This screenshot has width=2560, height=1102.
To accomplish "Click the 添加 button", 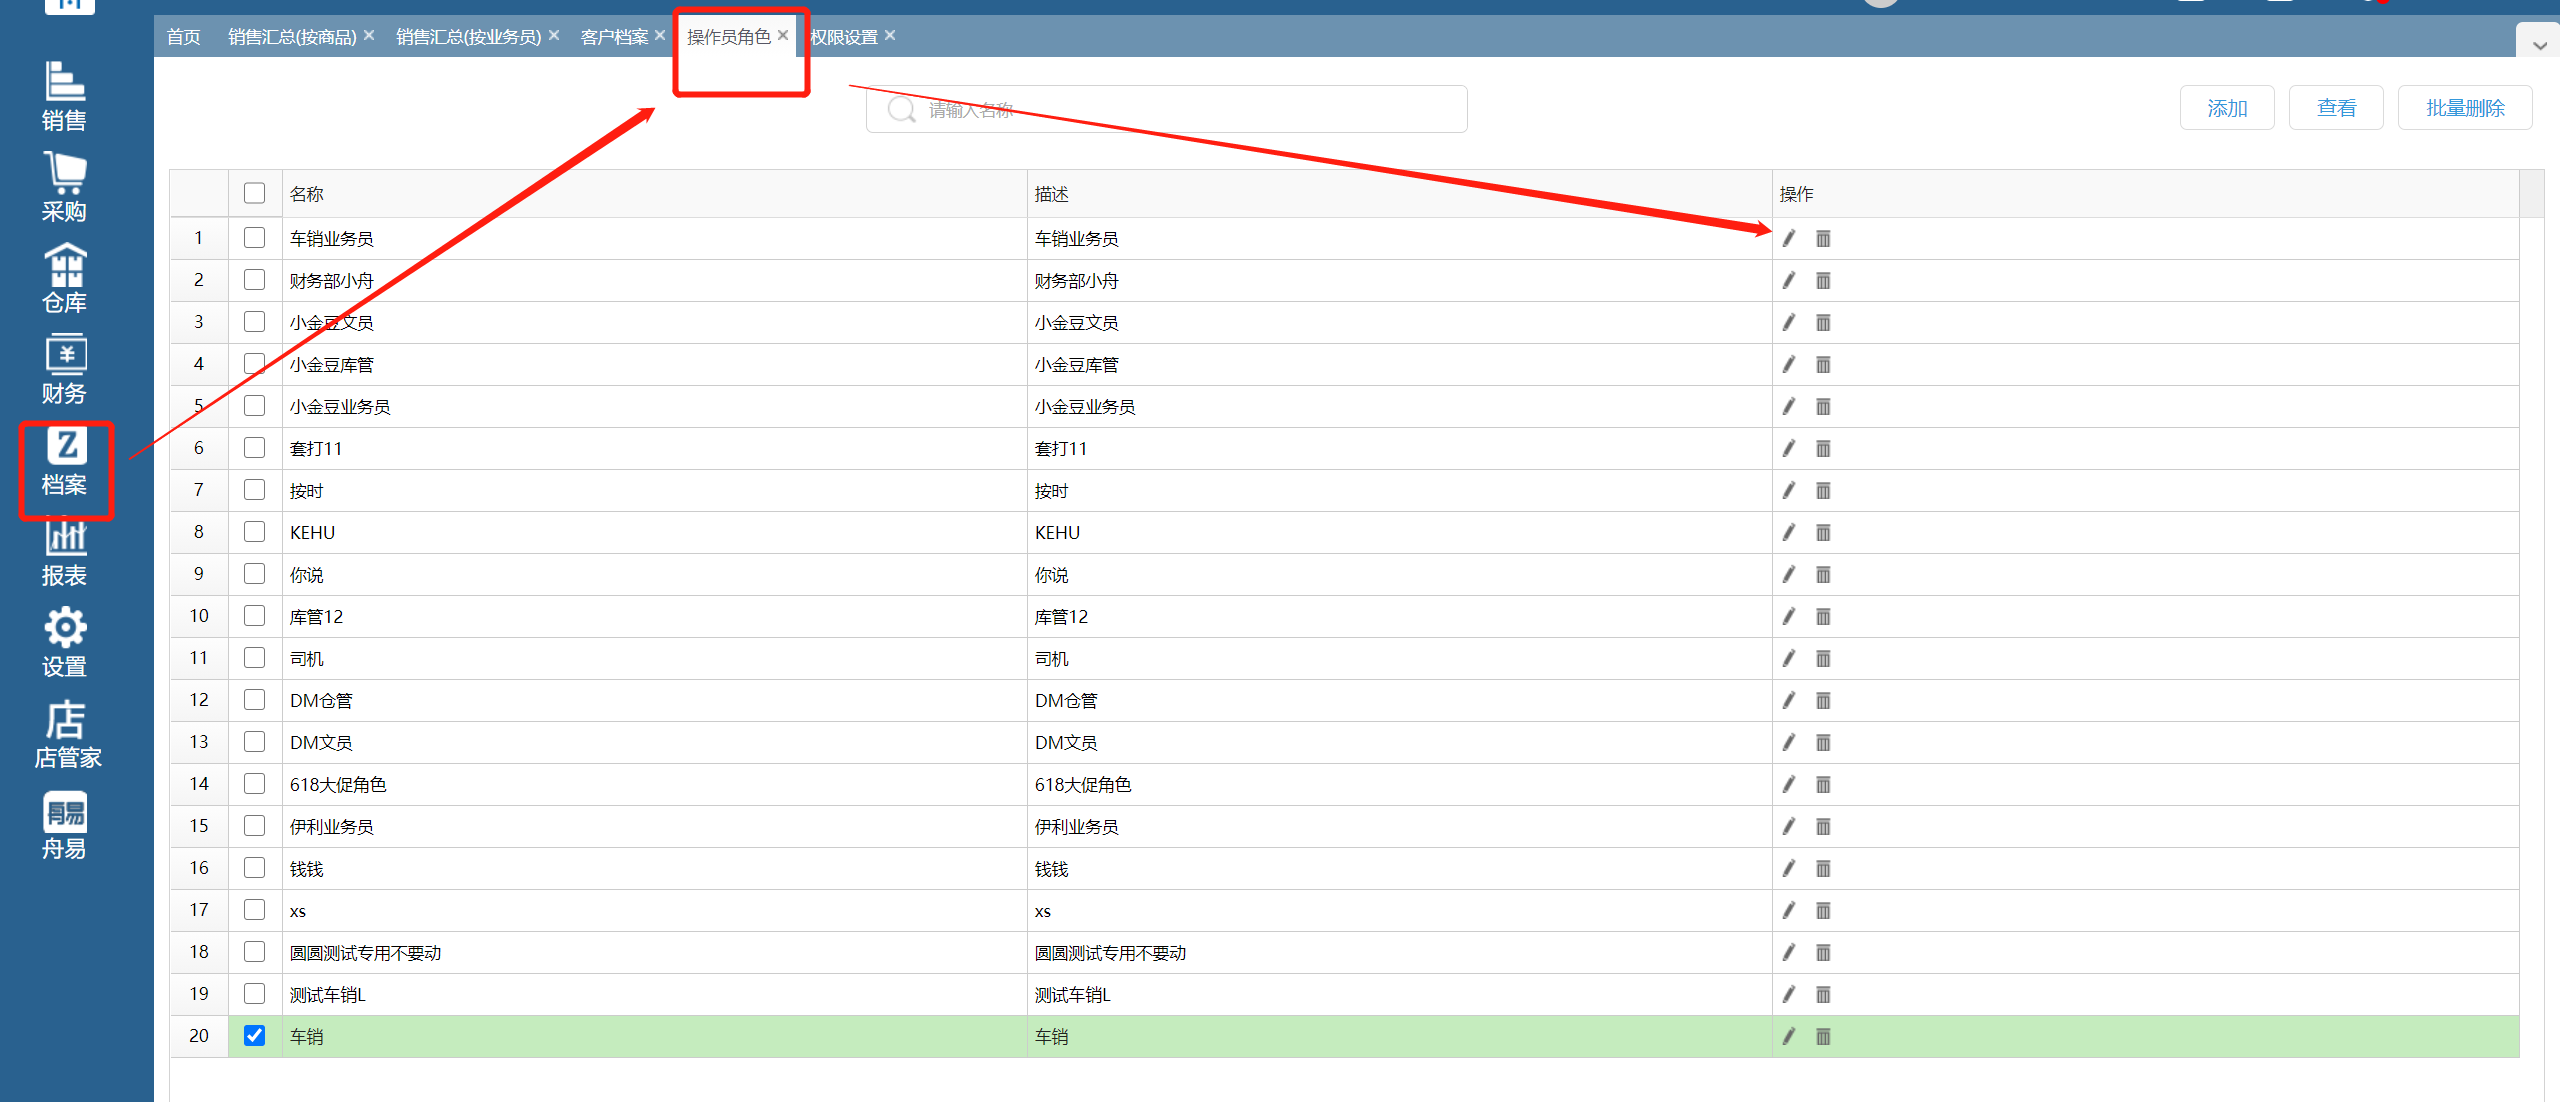I will 2227,108.
